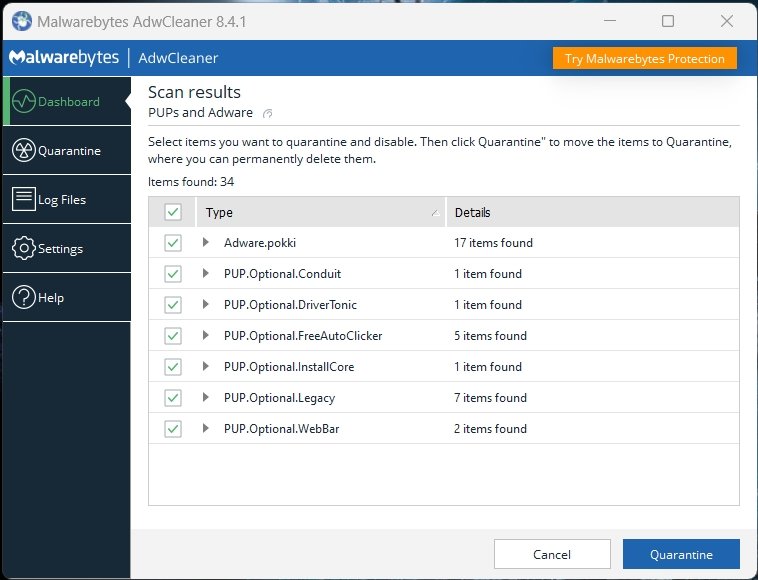The image size is (758, 580).
Task: Click the AdwCleaner header title text
Action: [178, 58]
